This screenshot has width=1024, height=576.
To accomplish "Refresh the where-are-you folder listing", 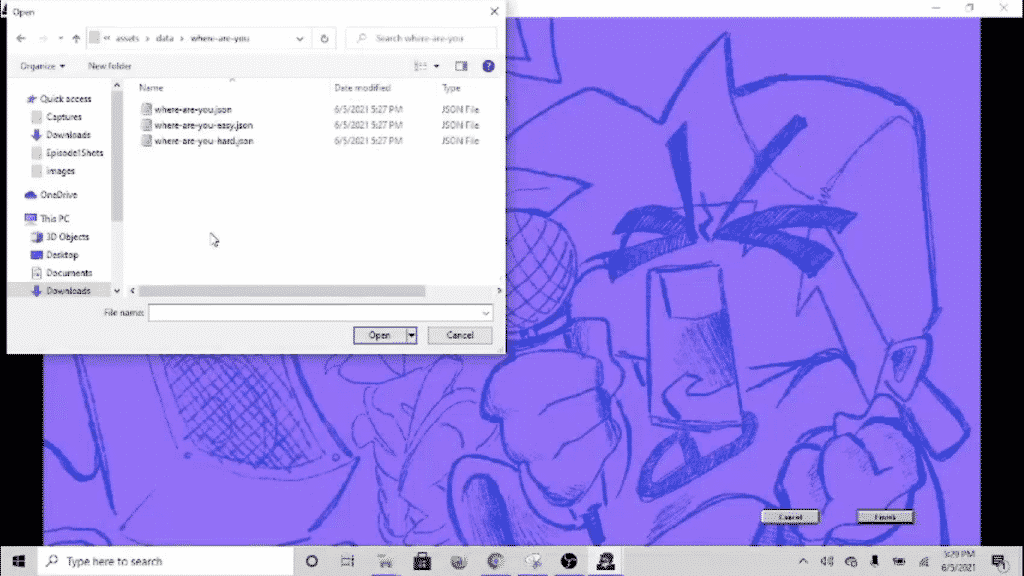I will (x=324, y=39).
